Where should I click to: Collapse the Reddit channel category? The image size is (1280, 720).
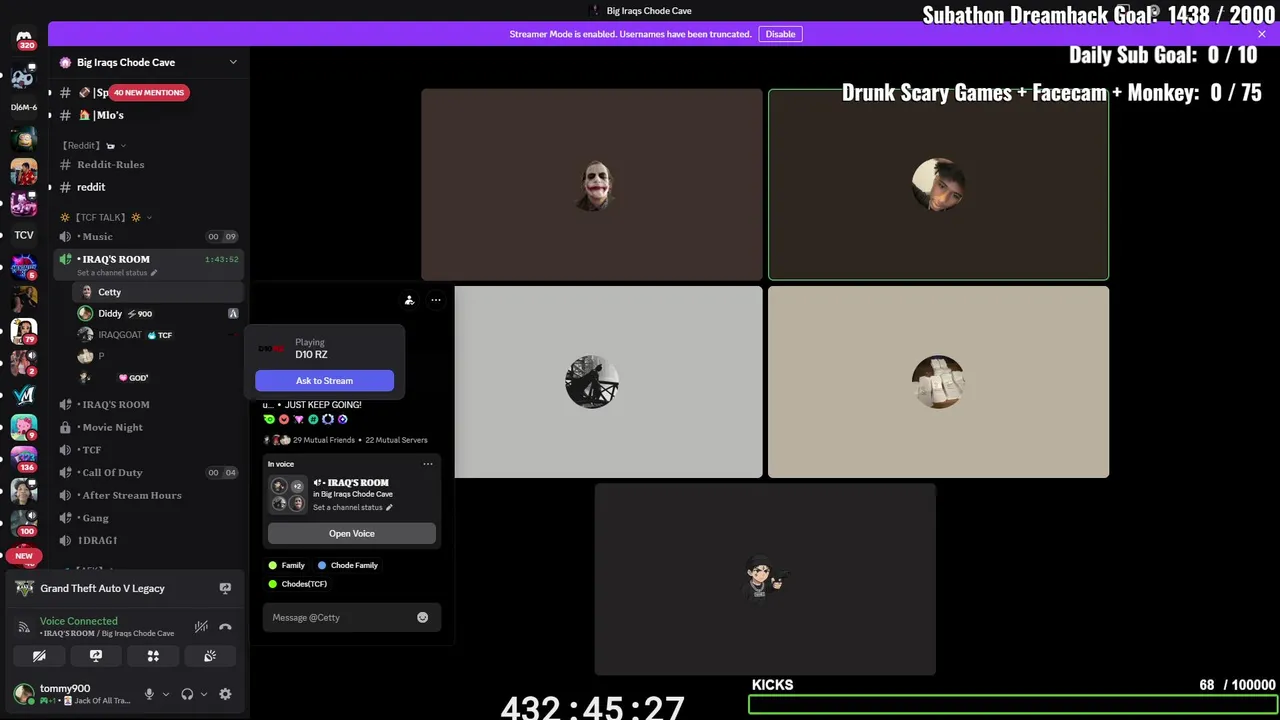[93, 145]
